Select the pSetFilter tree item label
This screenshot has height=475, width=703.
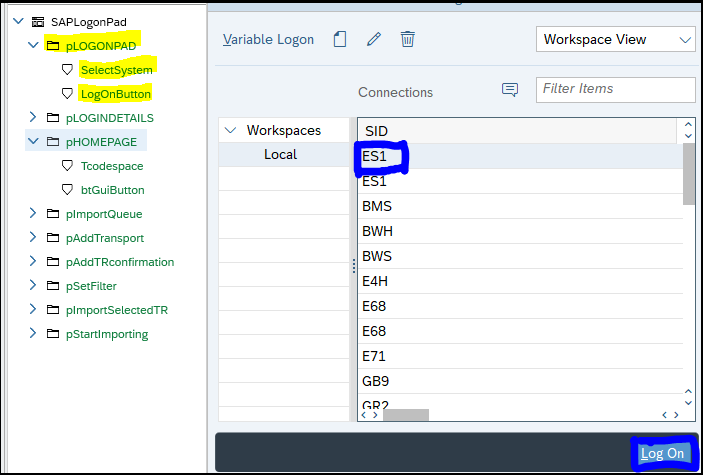[x=91, y=286]
